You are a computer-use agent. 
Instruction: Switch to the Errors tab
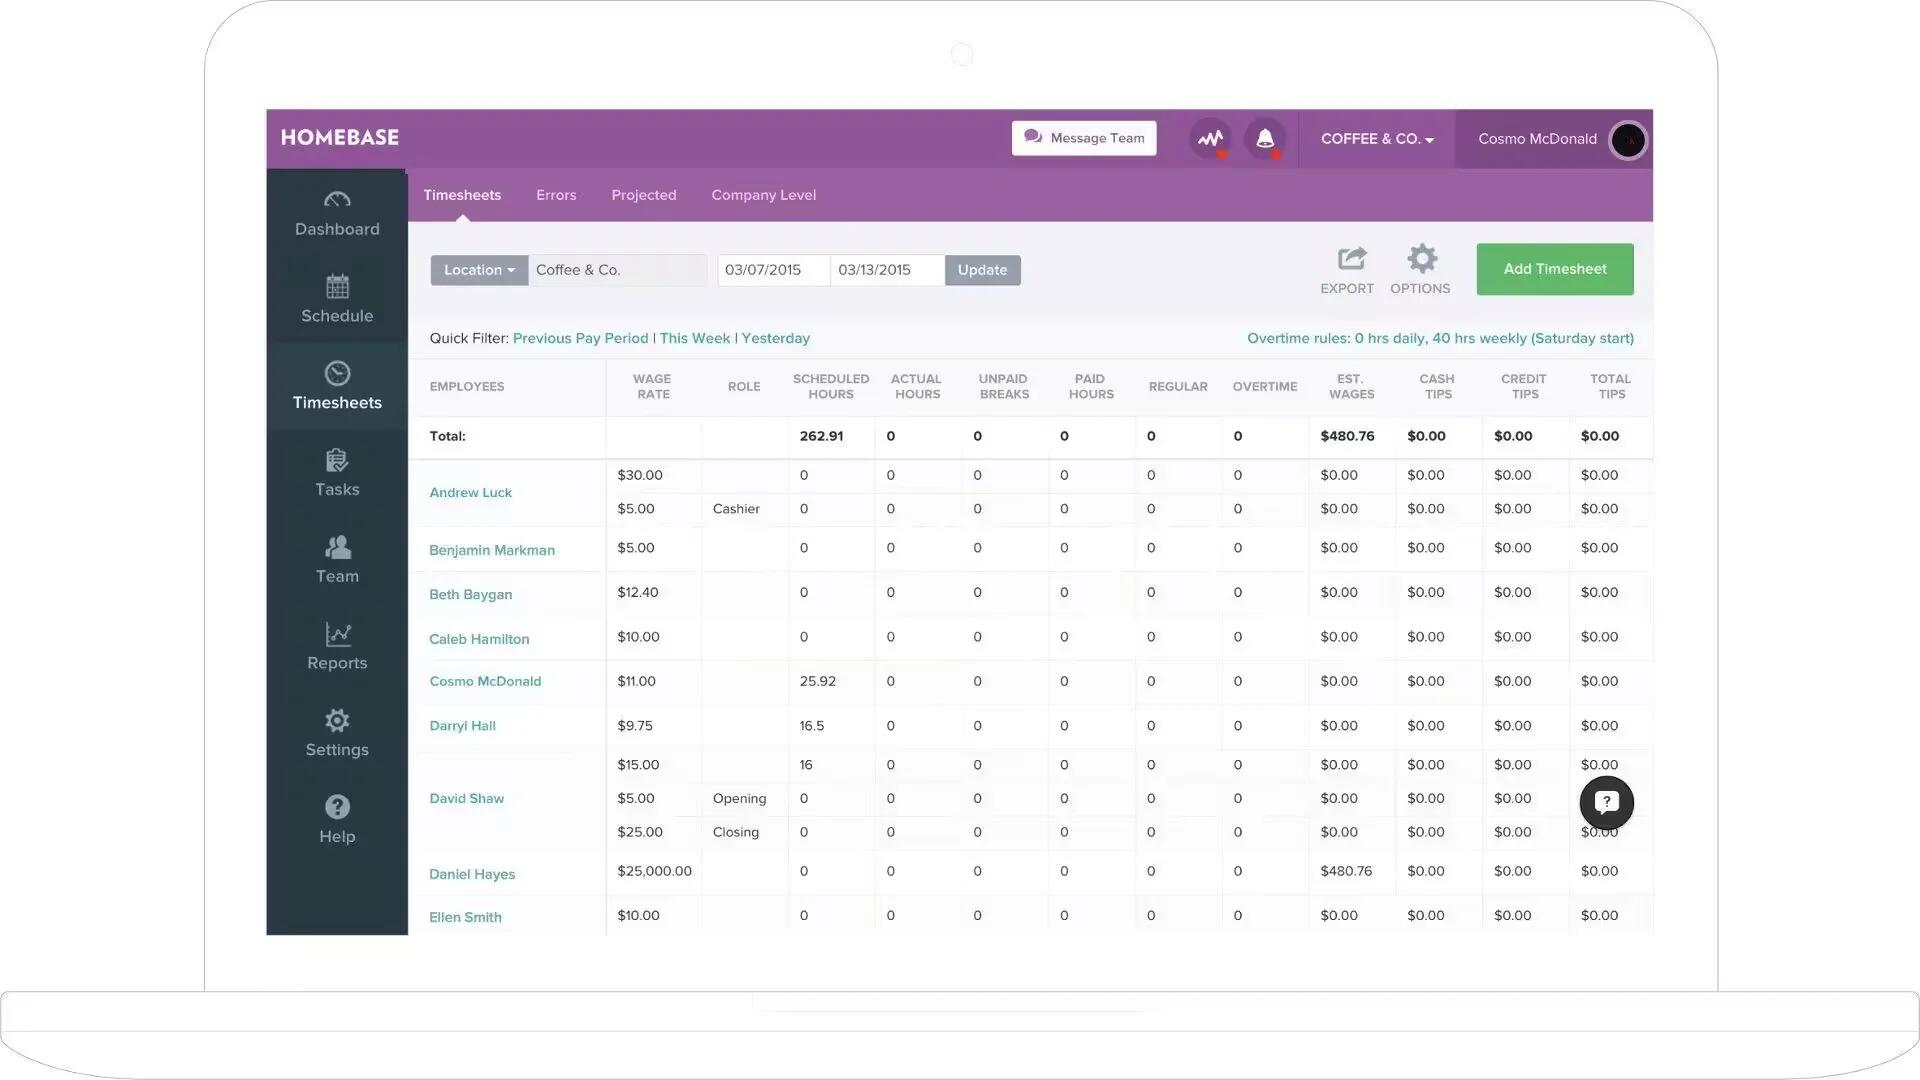pyautogui.click(x=556, y=195)
